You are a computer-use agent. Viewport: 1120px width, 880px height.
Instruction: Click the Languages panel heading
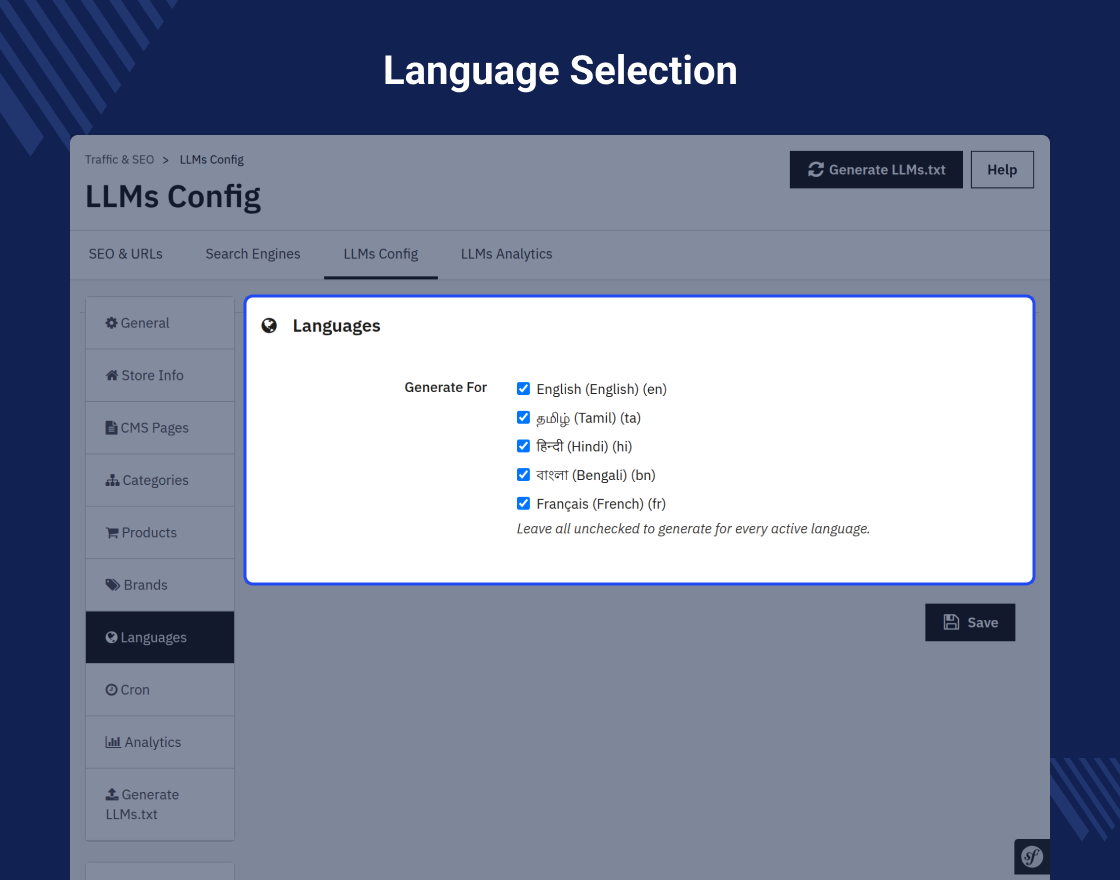tap(336, 326)
